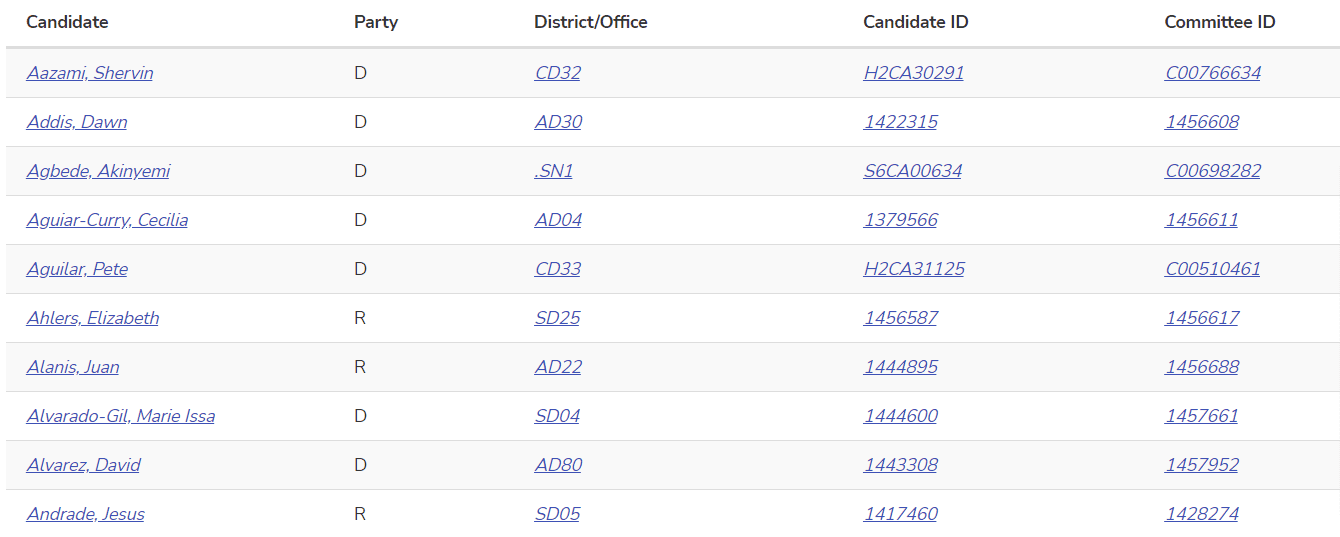The height and width of the screenshot is (537, 1340).
Task: Click the Aguilar, Pete name link
Action: (x=77, y=269)
